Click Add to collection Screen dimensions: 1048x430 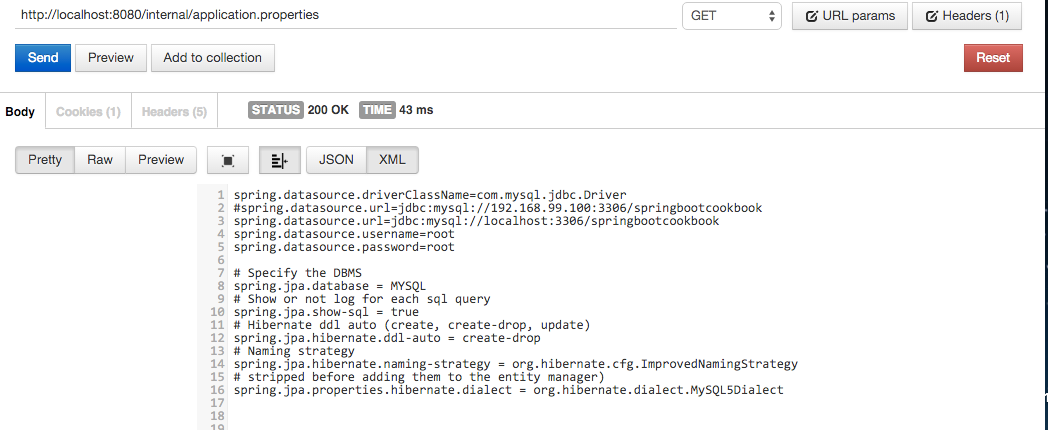212,58
